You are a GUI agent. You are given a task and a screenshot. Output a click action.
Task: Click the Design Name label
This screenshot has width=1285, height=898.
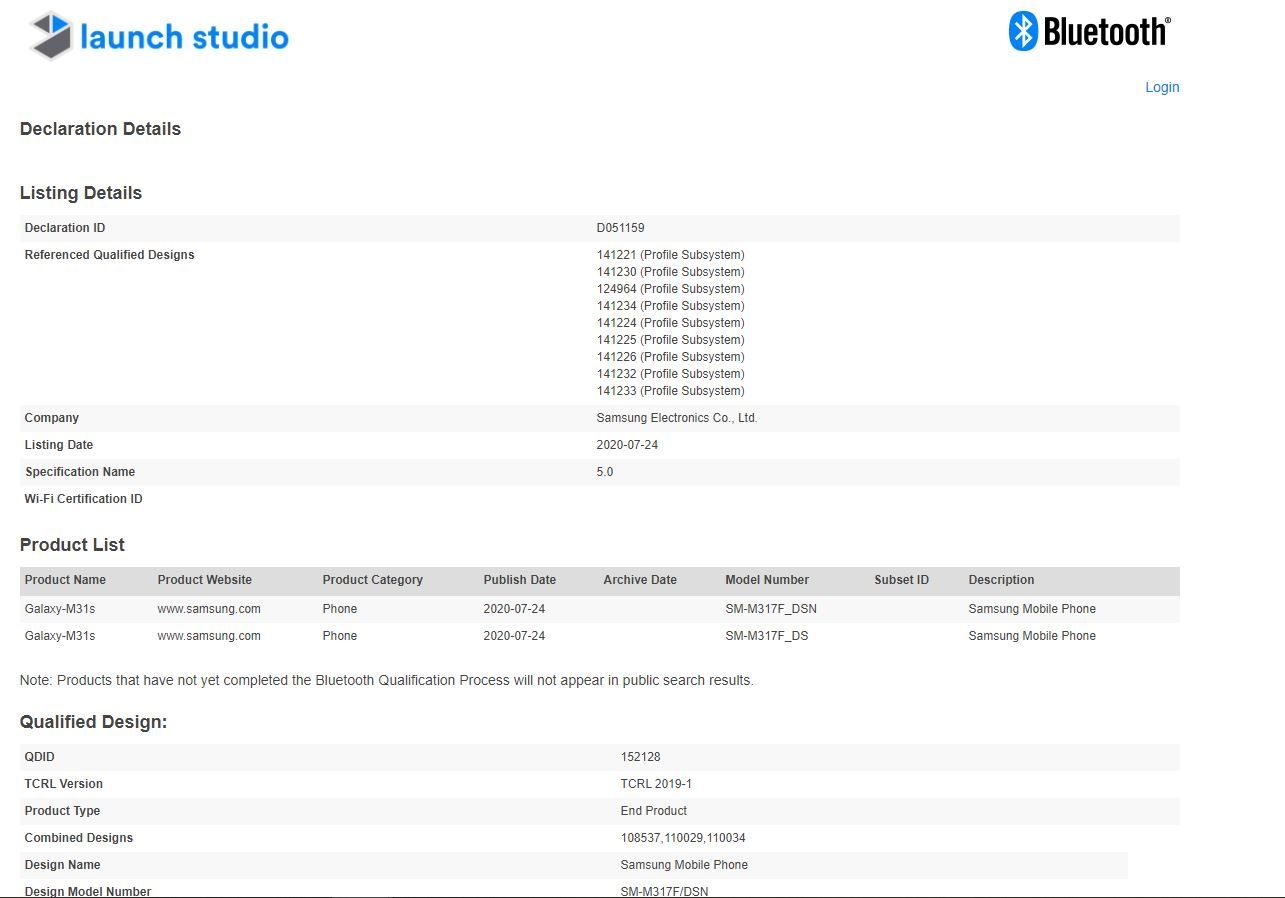[62, 865]
